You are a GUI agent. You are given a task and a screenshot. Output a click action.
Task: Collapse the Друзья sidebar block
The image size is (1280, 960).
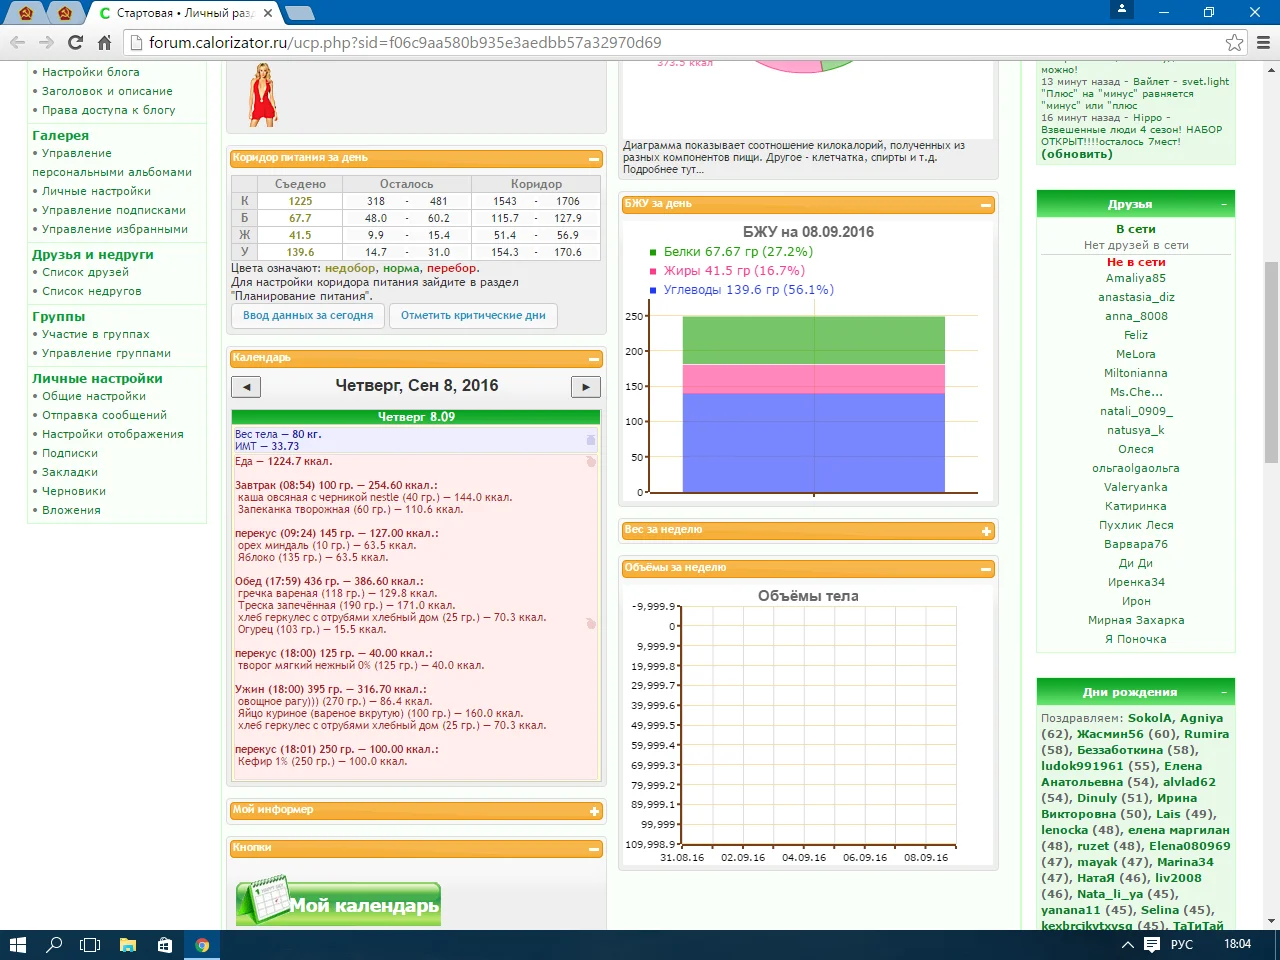tap(1224, 204)
